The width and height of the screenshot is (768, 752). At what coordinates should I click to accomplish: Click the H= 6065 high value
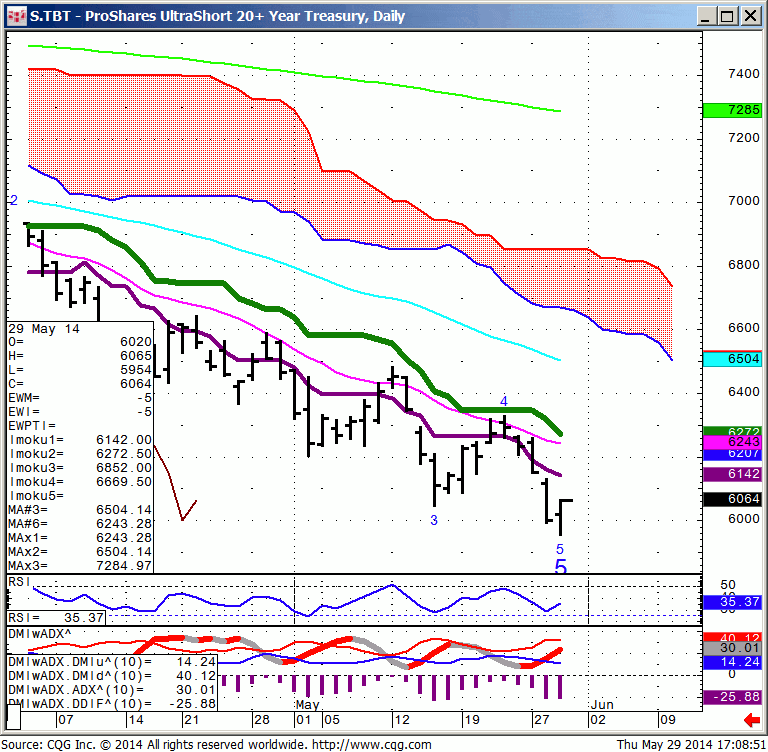[80, 356]
